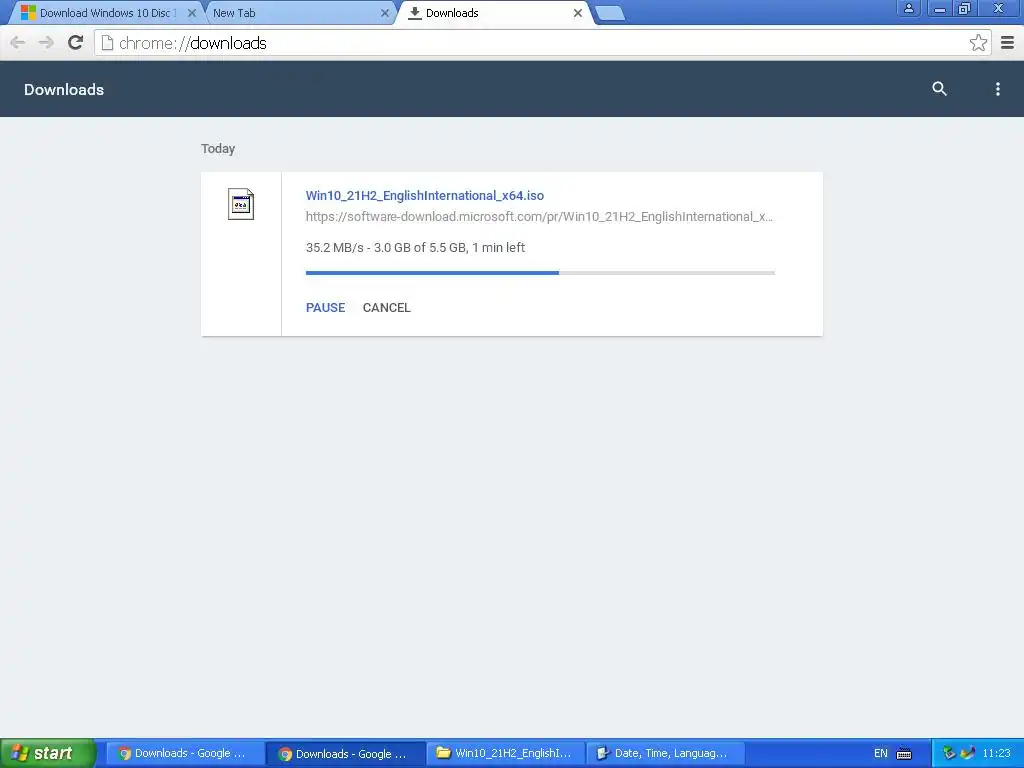Close the Download Windows 10 Disc tab

point(191,13)
